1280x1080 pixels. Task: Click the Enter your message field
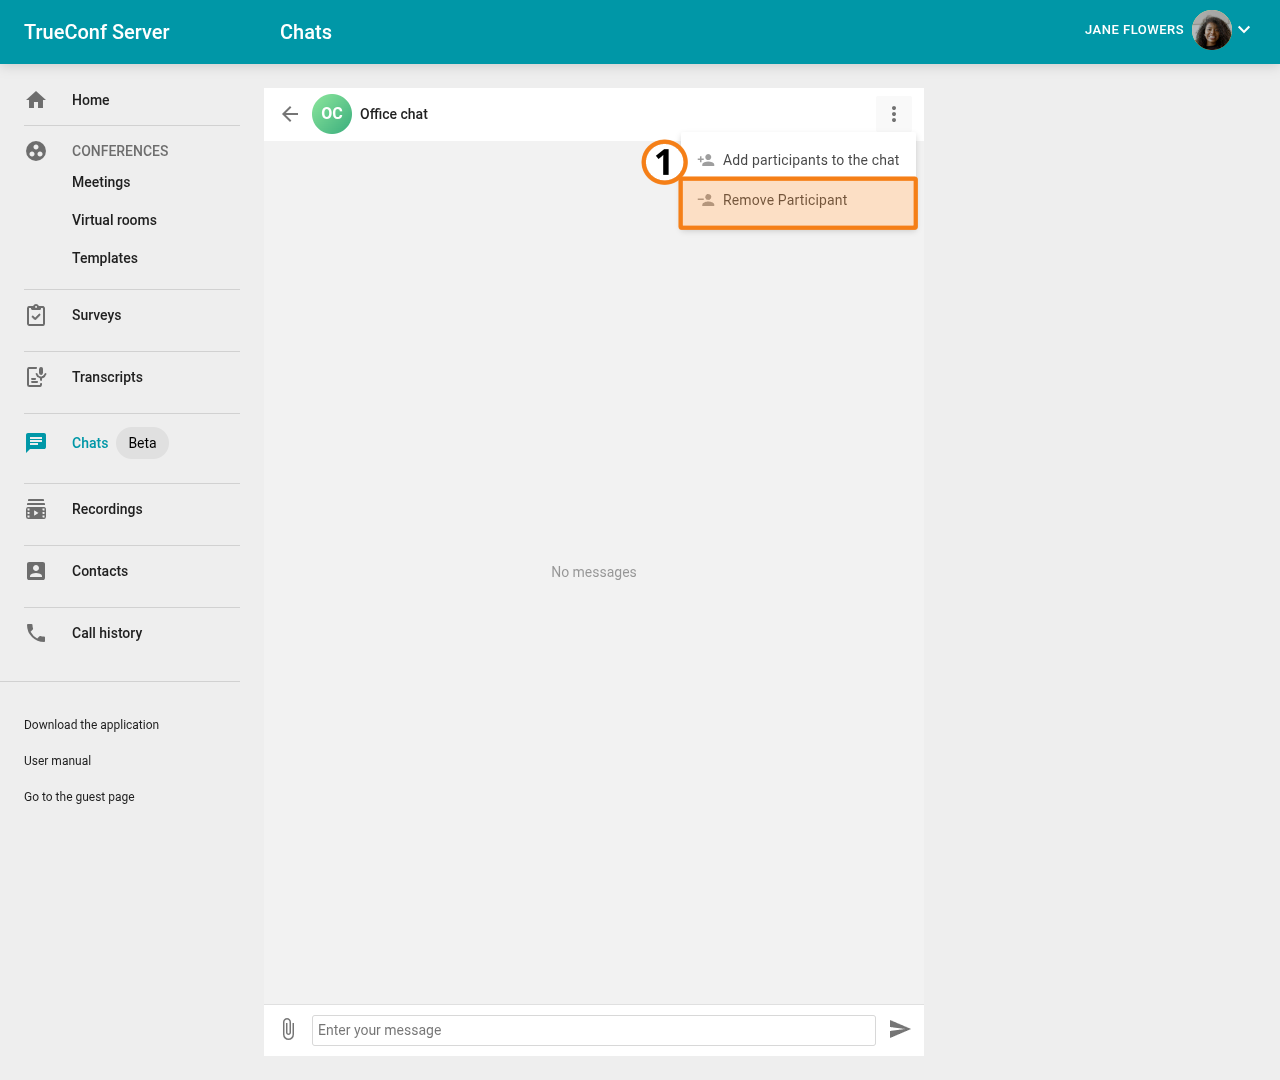(x=594, y=1029)
